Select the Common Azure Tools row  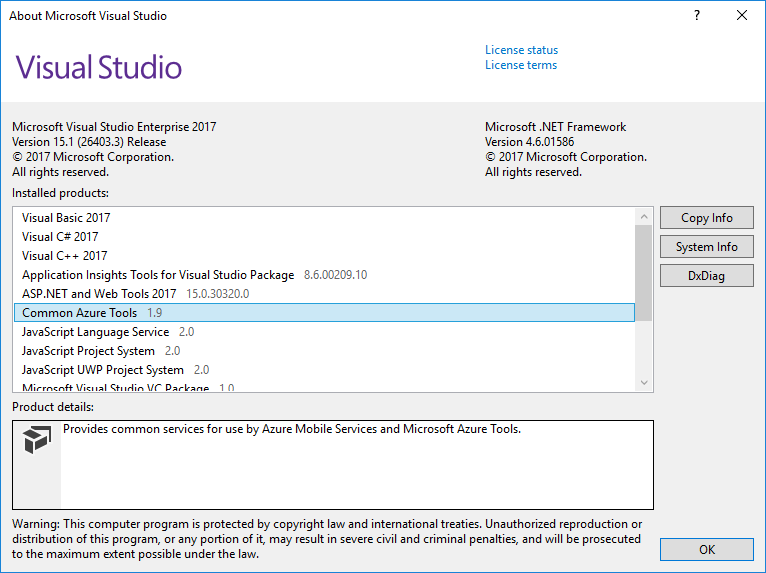click(x=324, y=313)
